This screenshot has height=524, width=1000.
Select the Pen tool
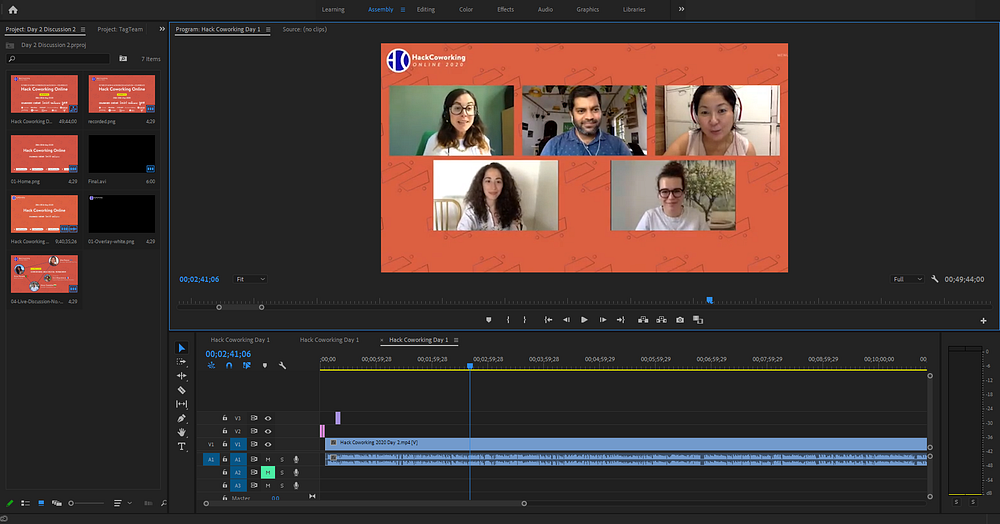(x=182, y=418)
